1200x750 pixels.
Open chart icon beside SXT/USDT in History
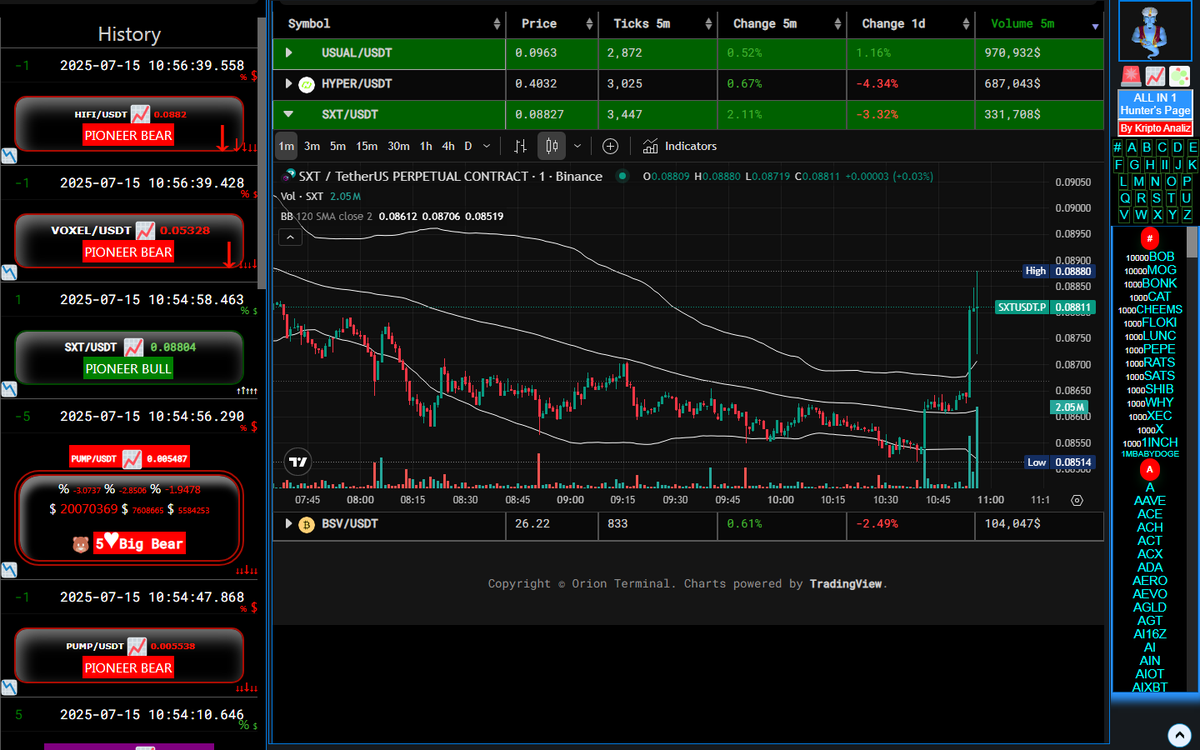click(133, 347)
